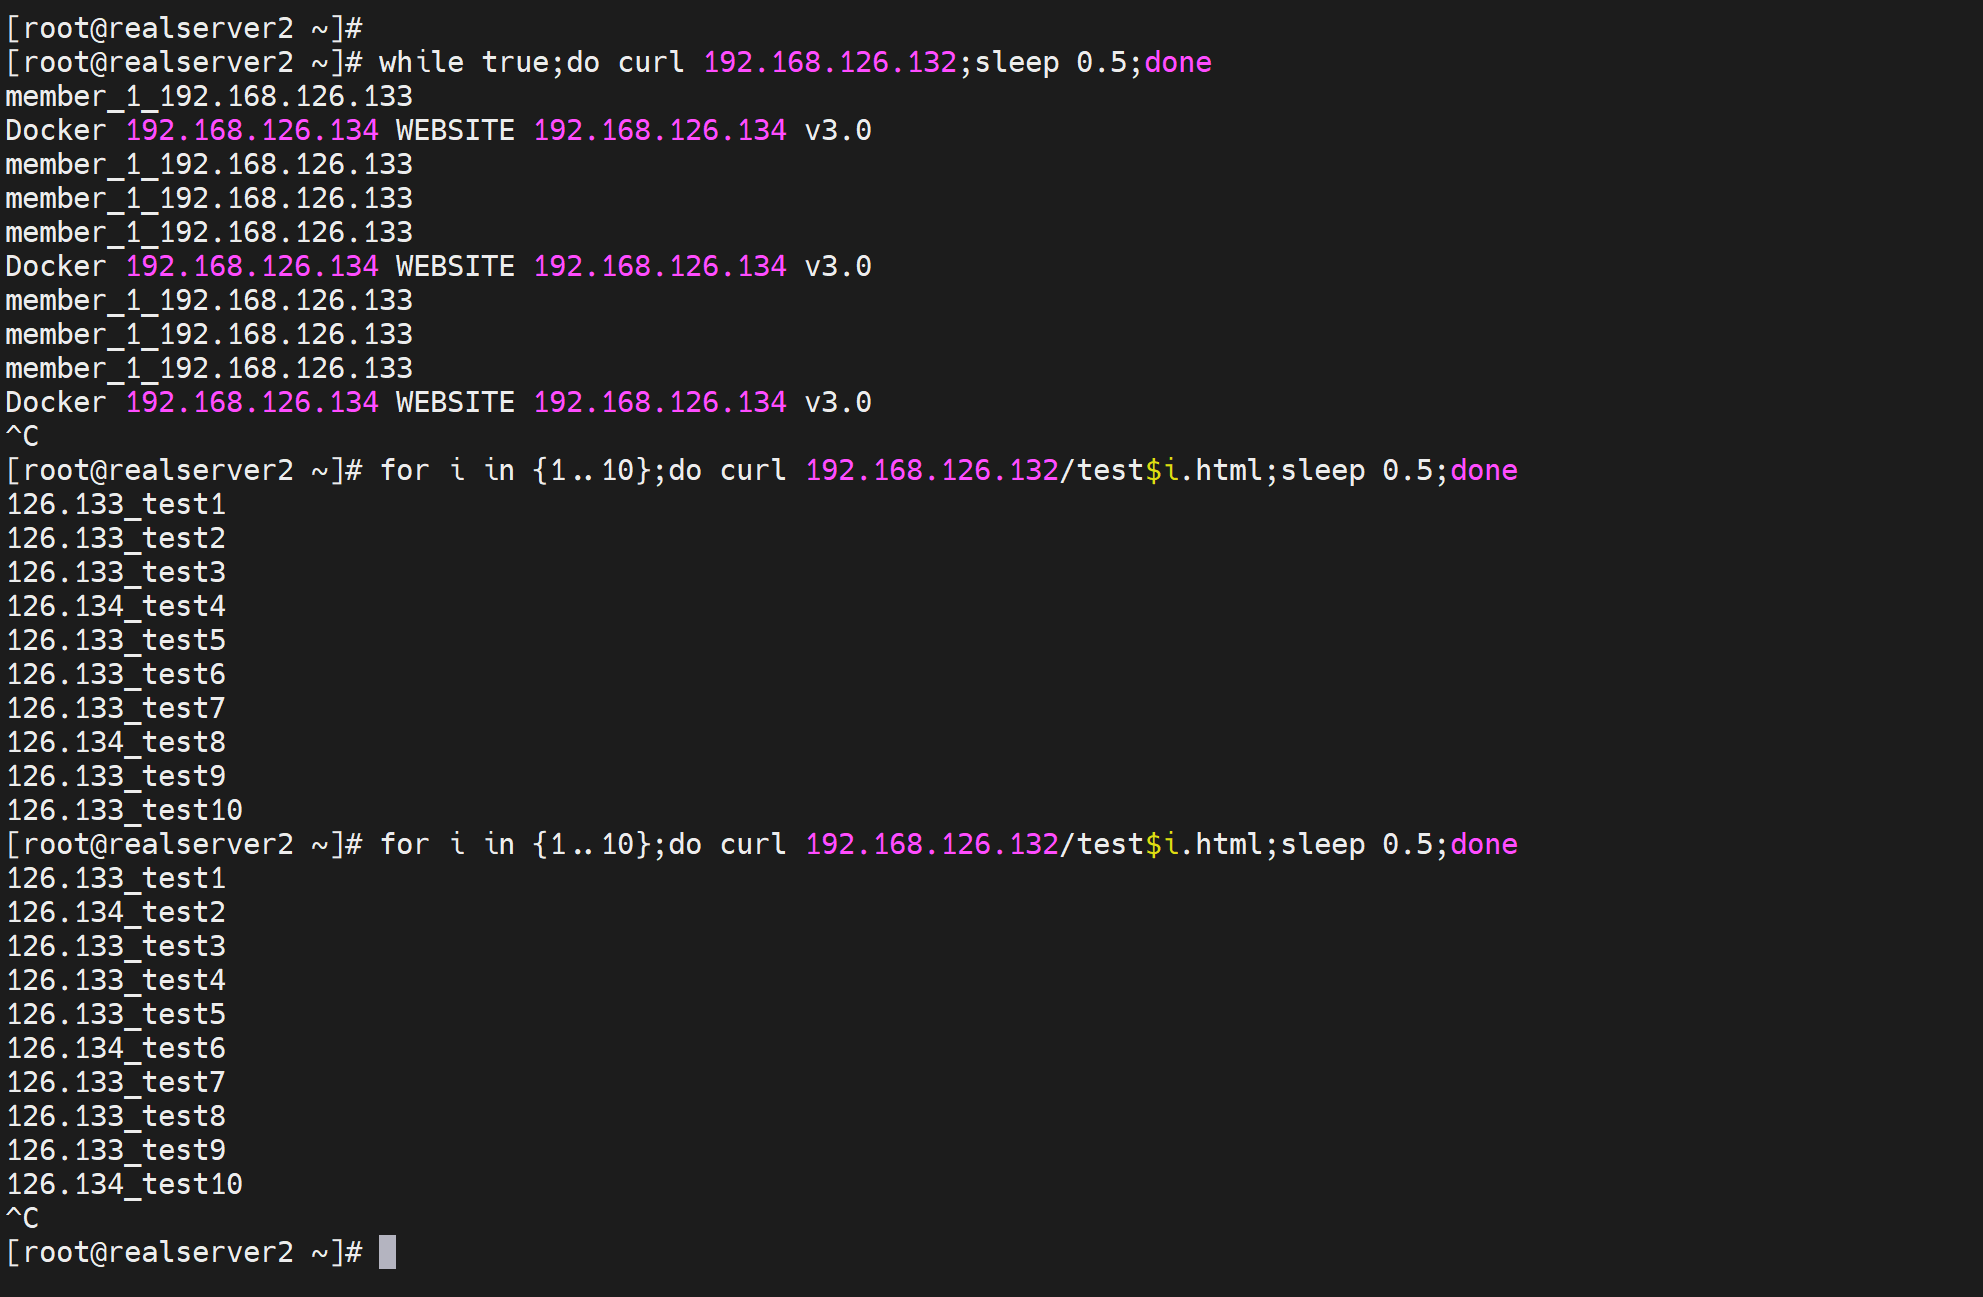Click "WEBSITE" in the second Docker output line
The image size is (1983, 1297).
455,266
